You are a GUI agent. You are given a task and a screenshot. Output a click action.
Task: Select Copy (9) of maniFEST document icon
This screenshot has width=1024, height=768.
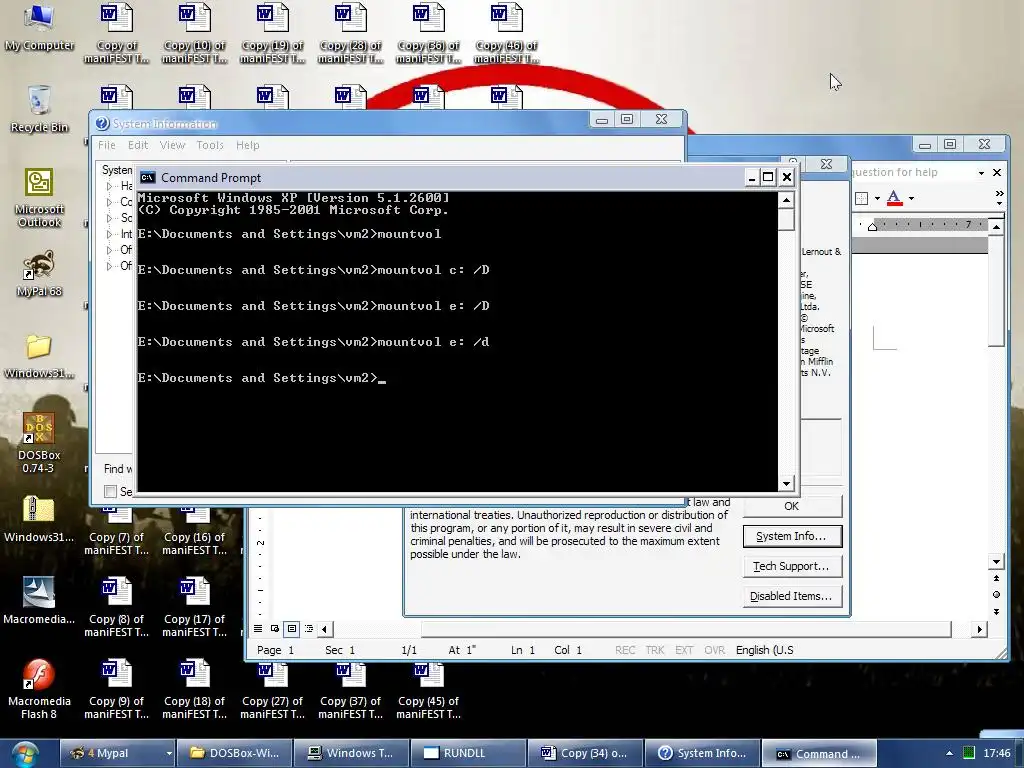point(116,690)
